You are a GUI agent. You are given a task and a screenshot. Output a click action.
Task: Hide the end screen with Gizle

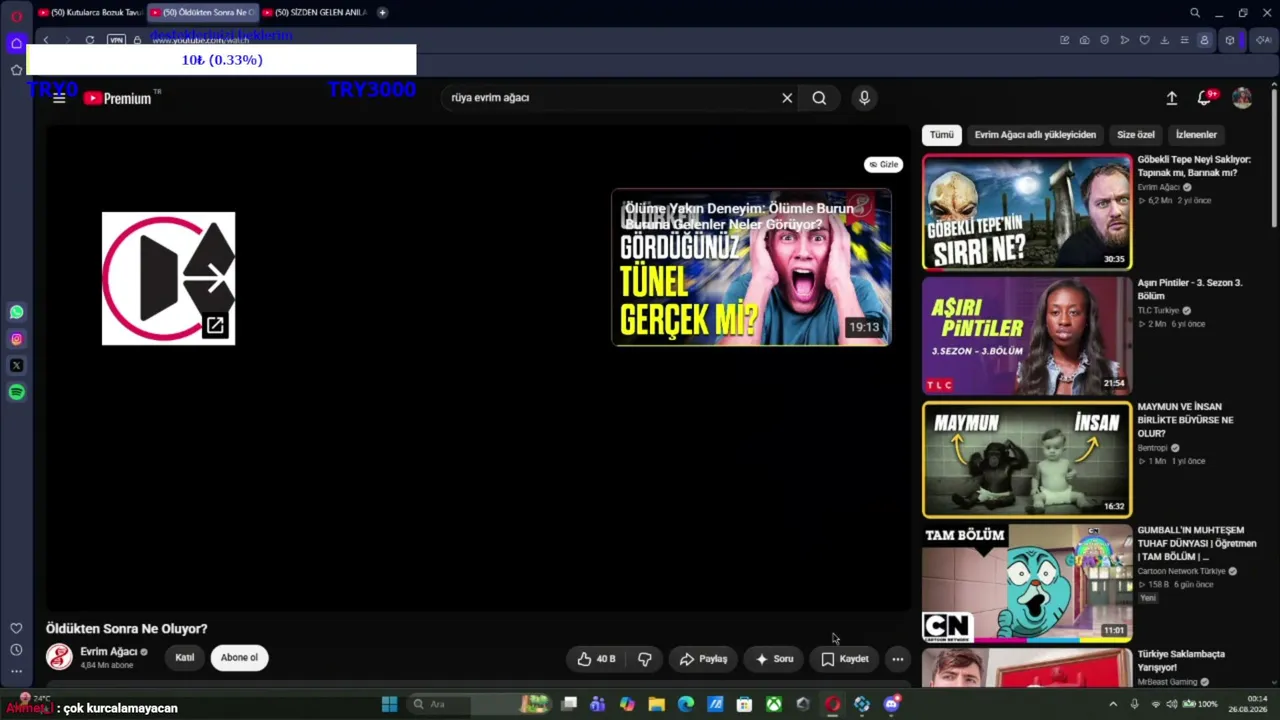point(883,164)
